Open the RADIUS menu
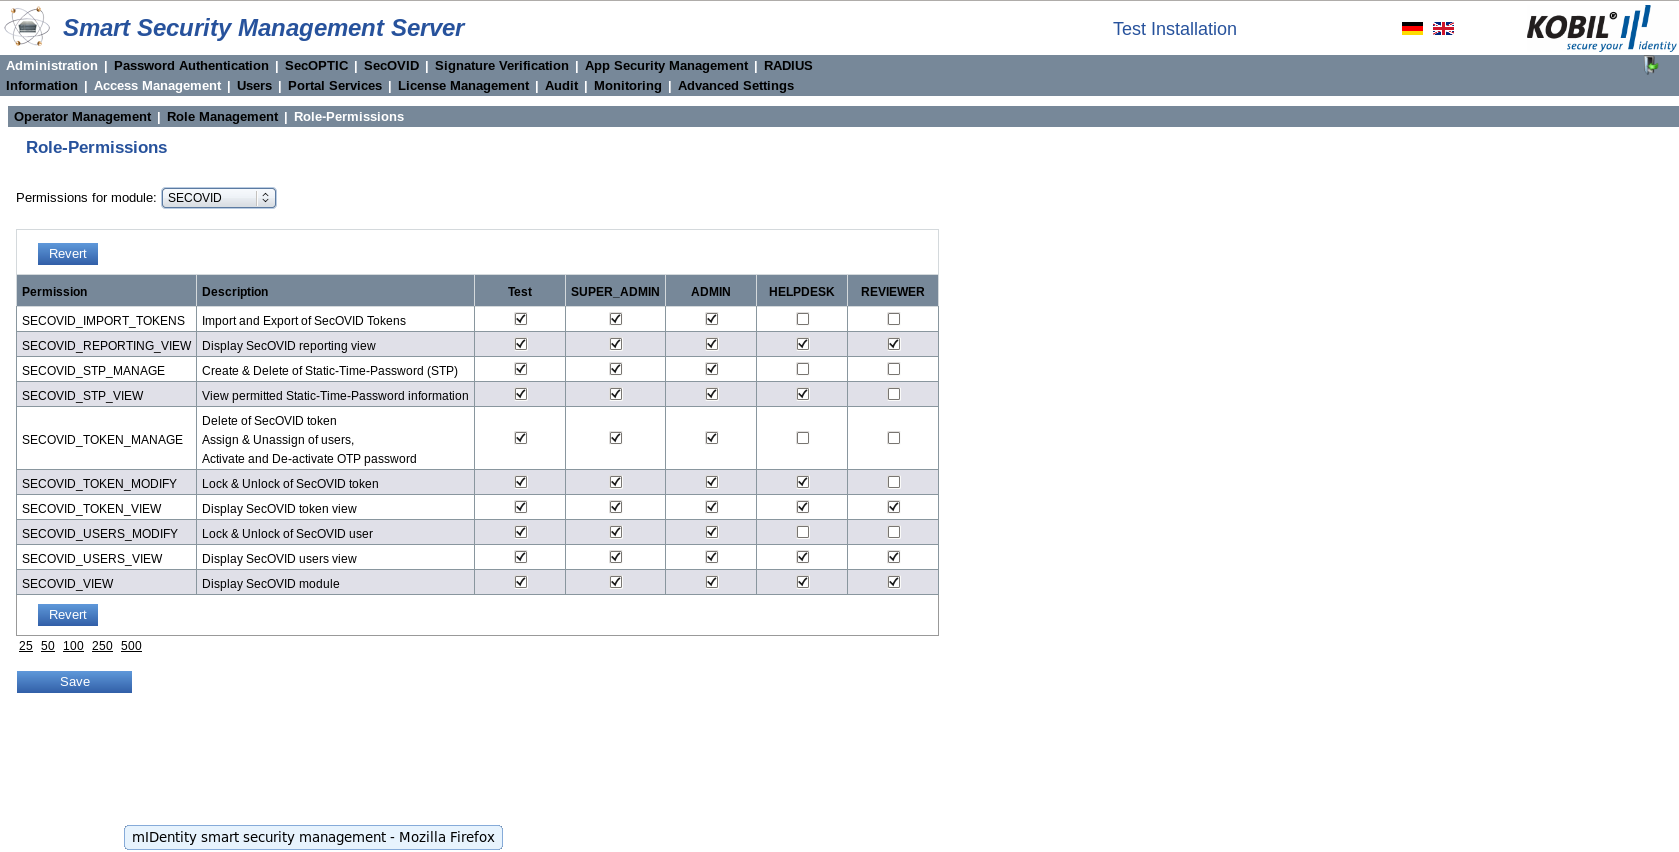 tap(788, 66)
